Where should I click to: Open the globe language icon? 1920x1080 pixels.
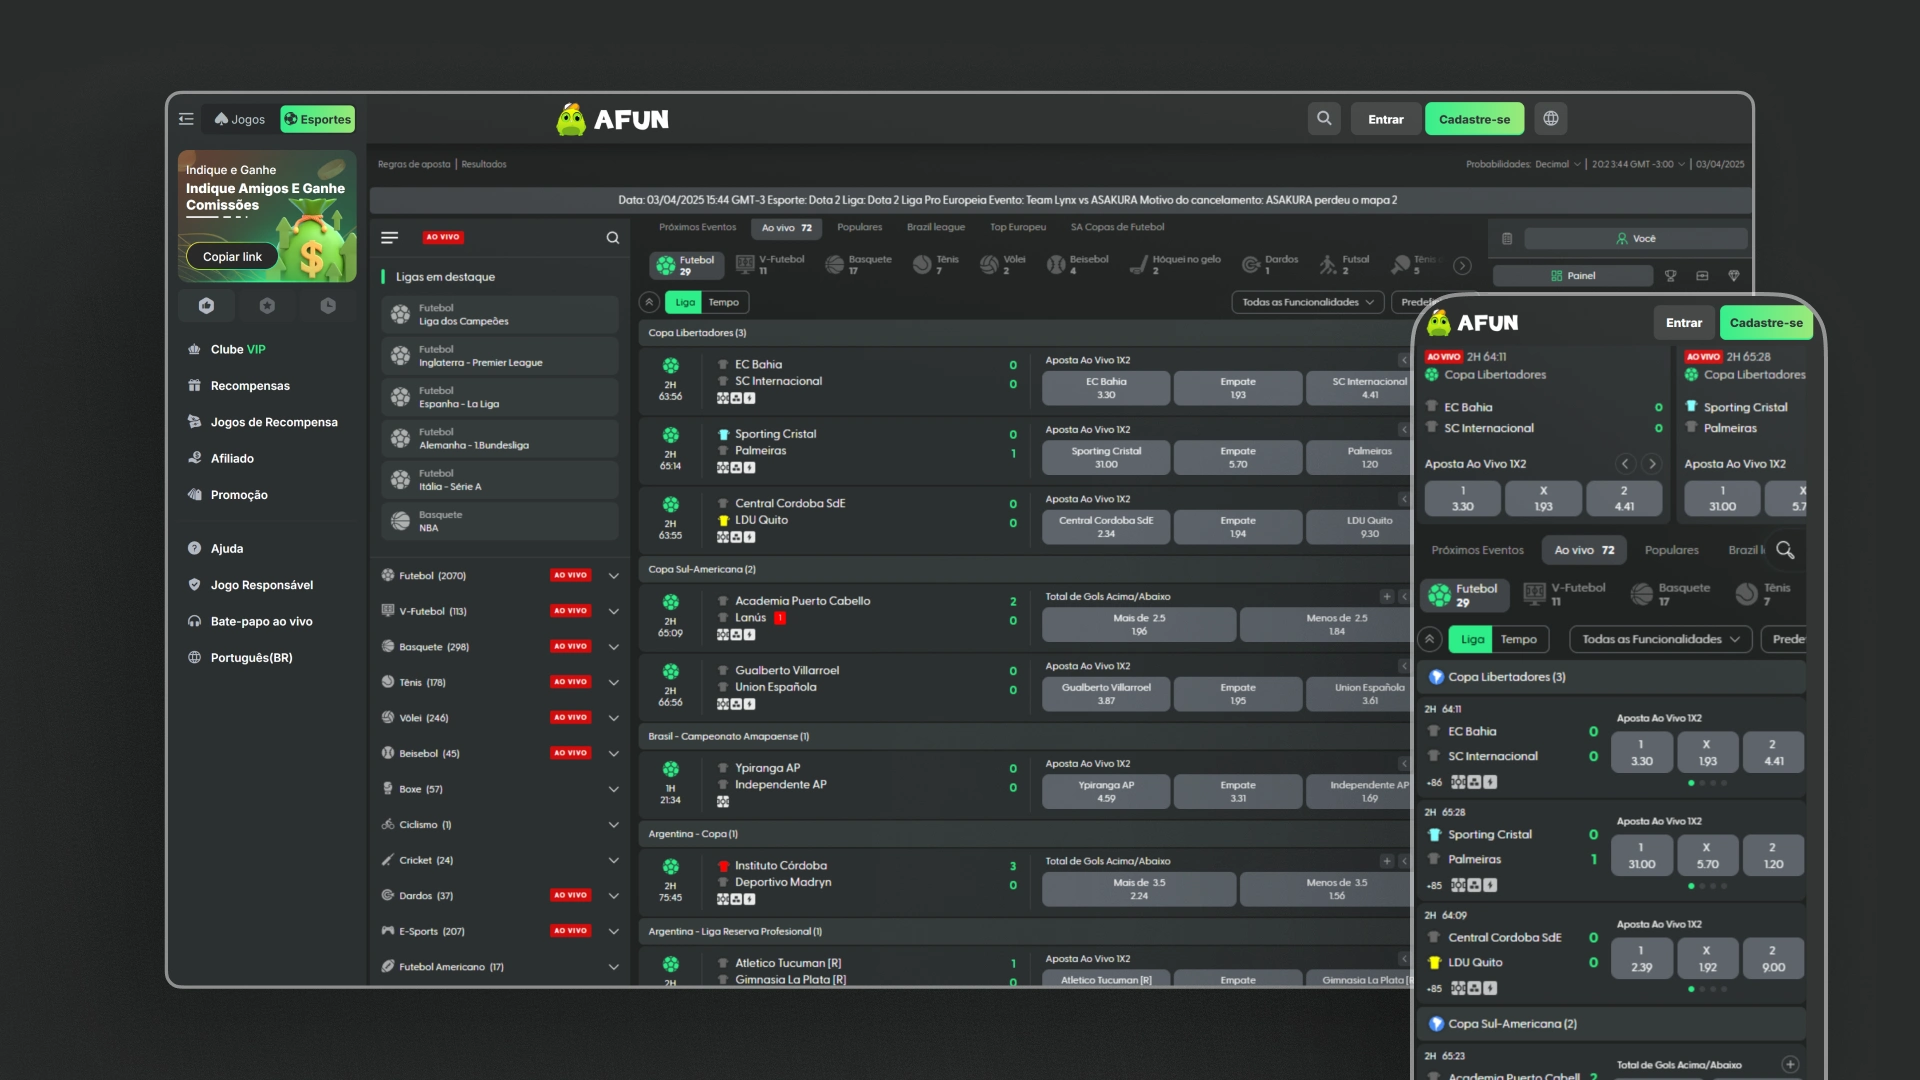tap(1551, 119)
